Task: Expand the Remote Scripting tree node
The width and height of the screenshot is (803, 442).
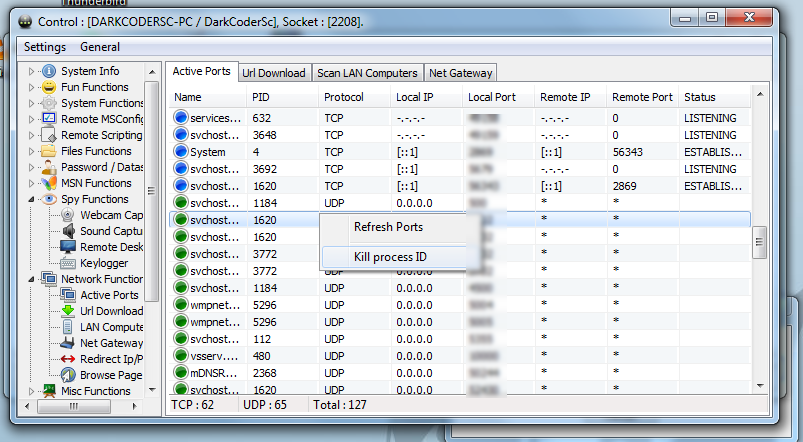Action: pyautogui.click(x=31, y=135)
